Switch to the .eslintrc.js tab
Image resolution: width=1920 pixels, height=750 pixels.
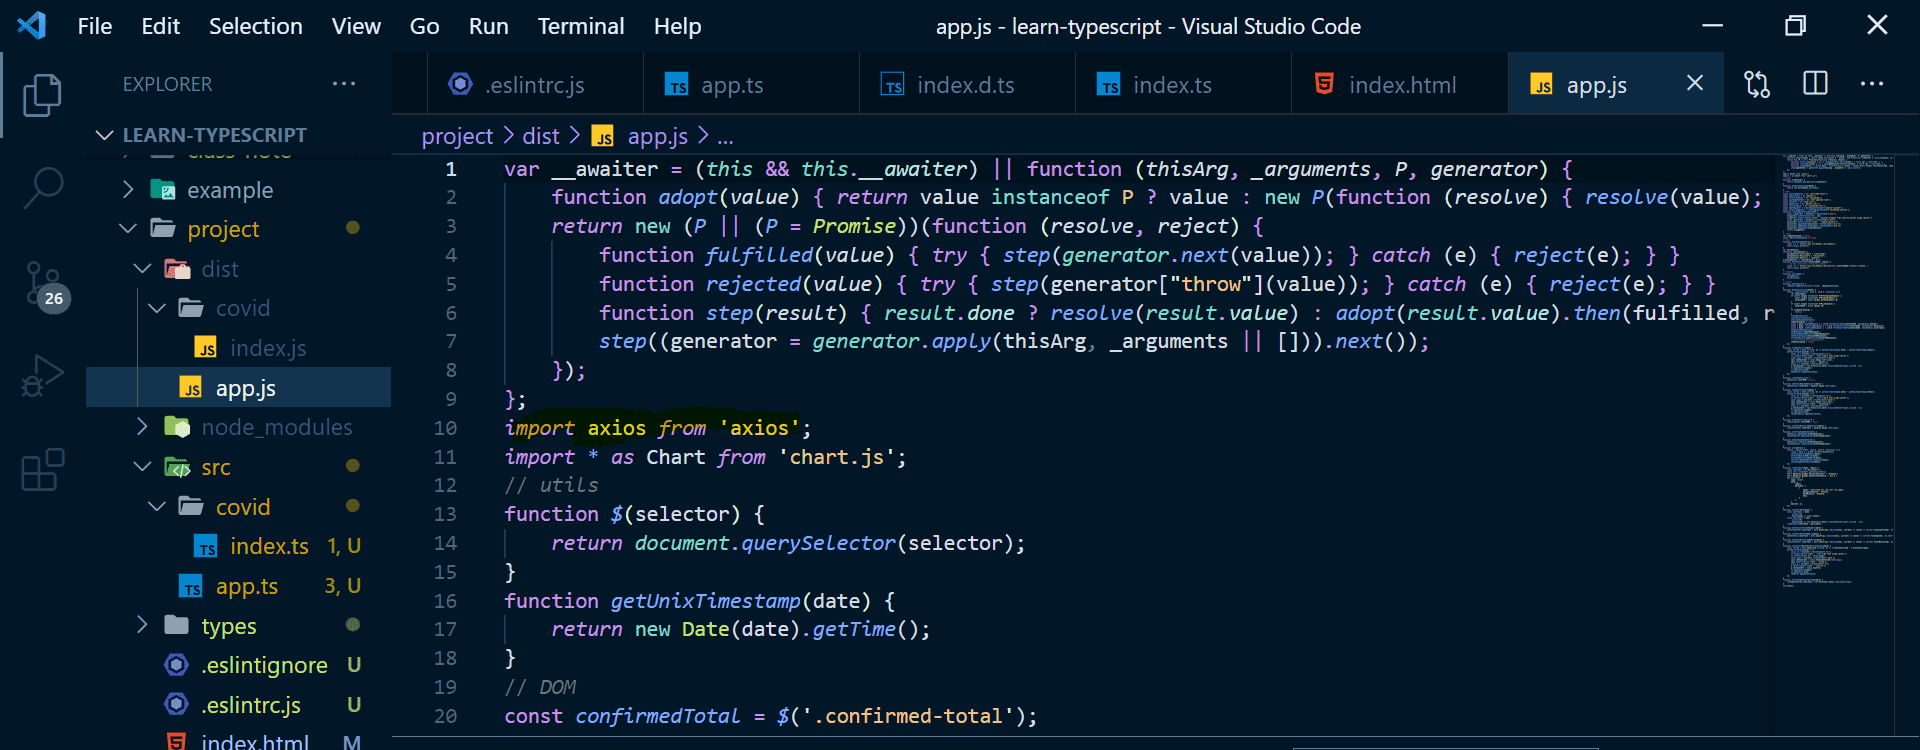534,85
